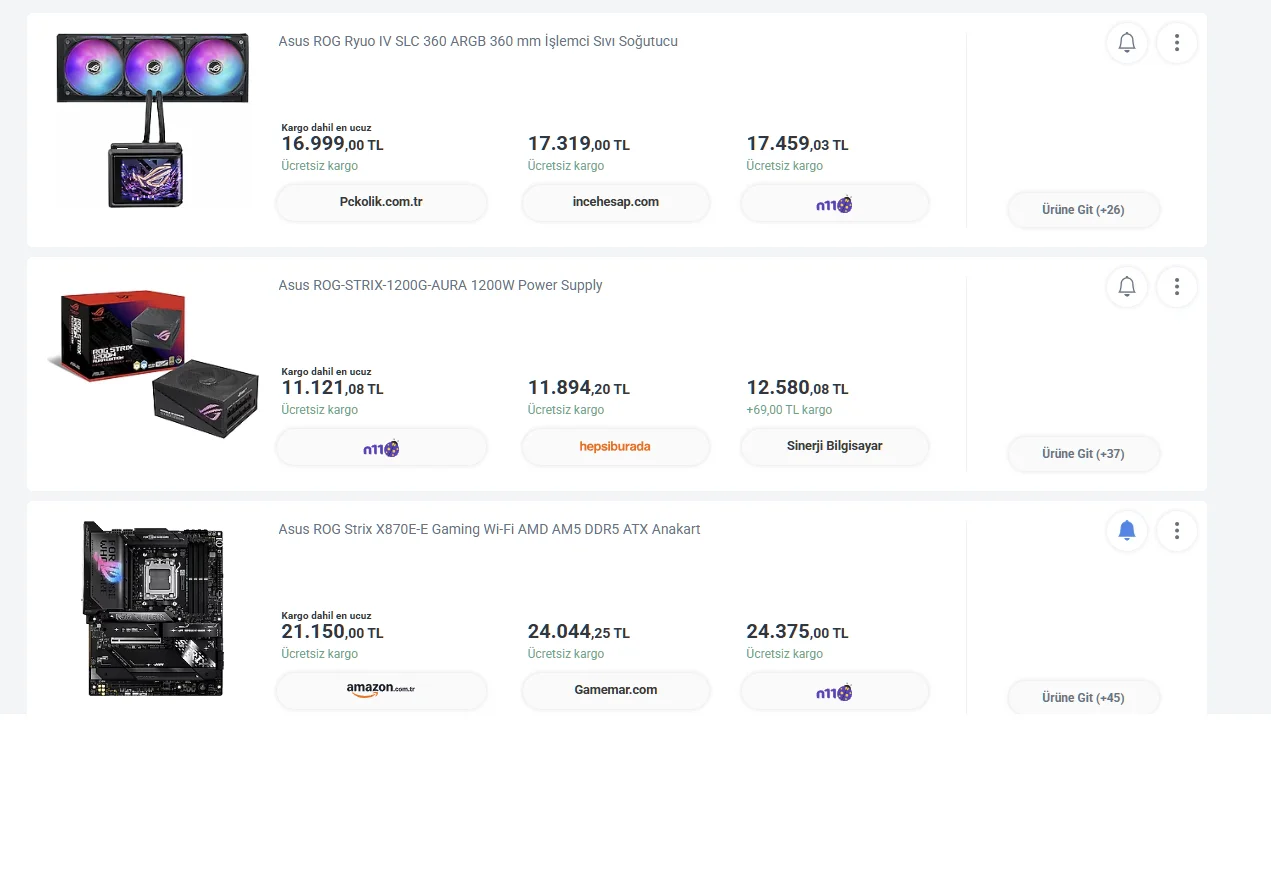The image size is (1271, 875).
Task: Go to Pckolik.com.tr store offer
Action: click(x=381, y=202)
